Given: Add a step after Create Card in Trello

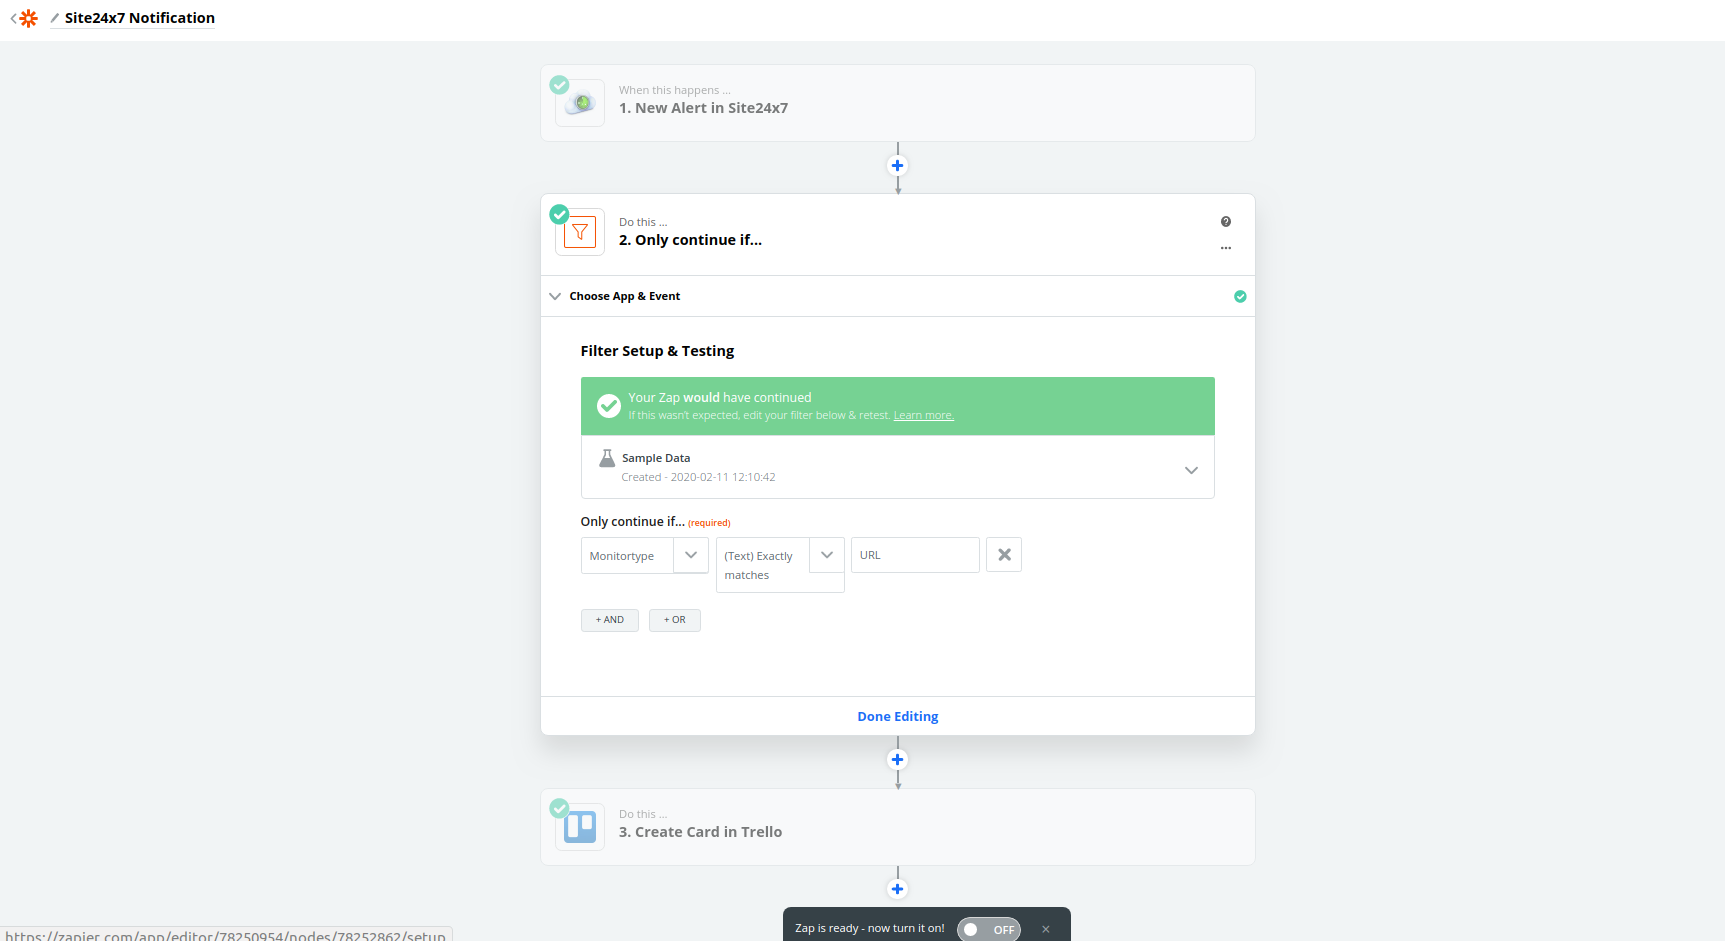Looking at the screenshot, I should [x=897, y=889].
